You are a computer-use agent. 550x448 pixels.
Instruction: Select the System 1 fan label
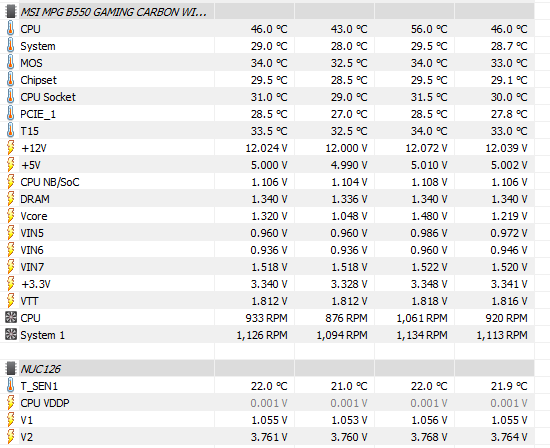[x=42, y=335]
